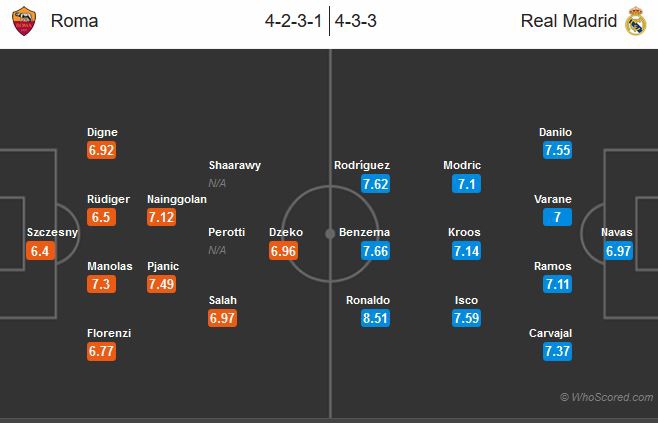This screenshot has height=423, width=658.
Task: Click the WhoScored.com copyright watermark
Action: tap(606, 397)
